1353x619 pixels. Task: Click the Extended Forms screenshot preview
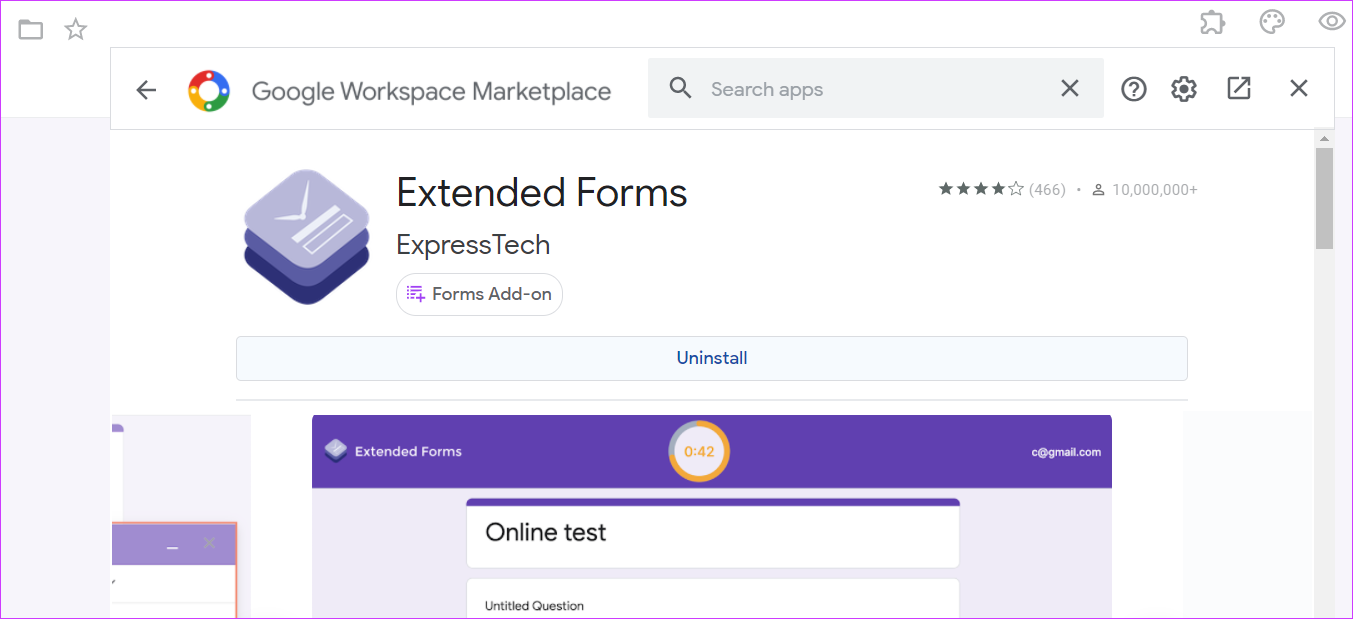coord(711,515)
